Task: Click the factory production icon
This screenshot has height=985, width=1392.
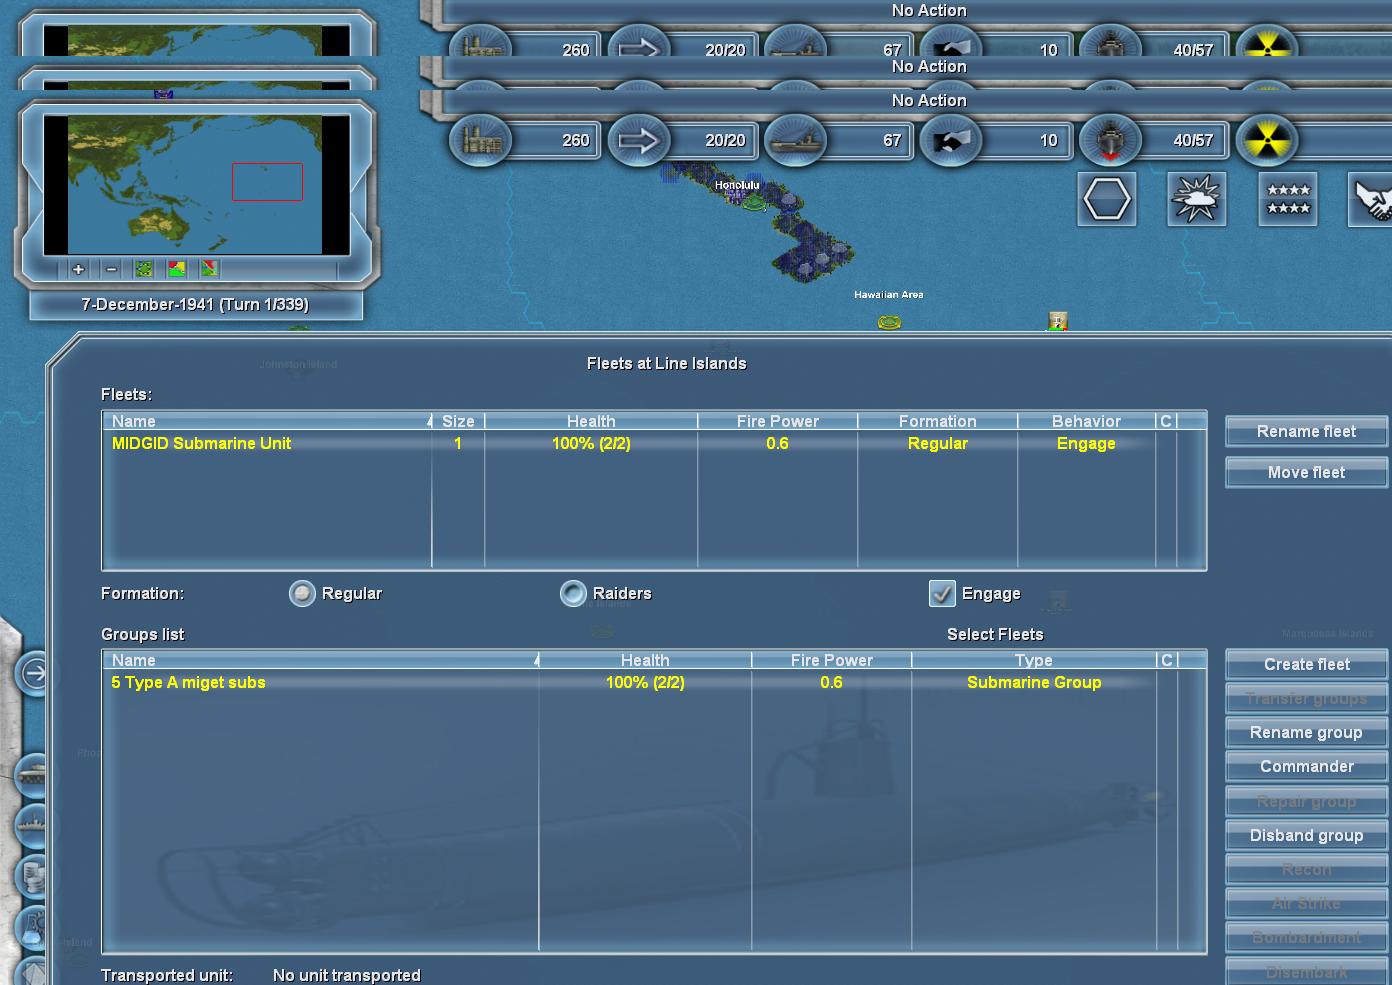Action: coord(480,140)
